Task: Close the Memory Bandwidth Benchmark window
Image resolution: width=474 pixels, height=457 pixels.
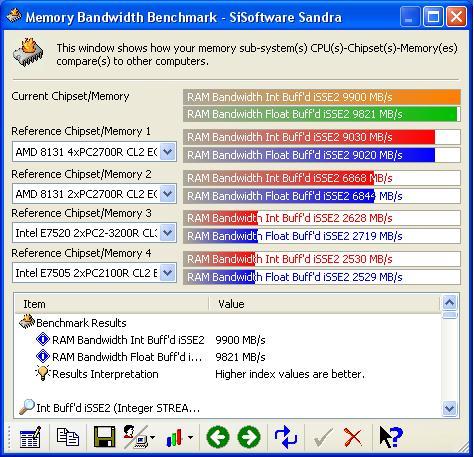Action: point(456,17)
